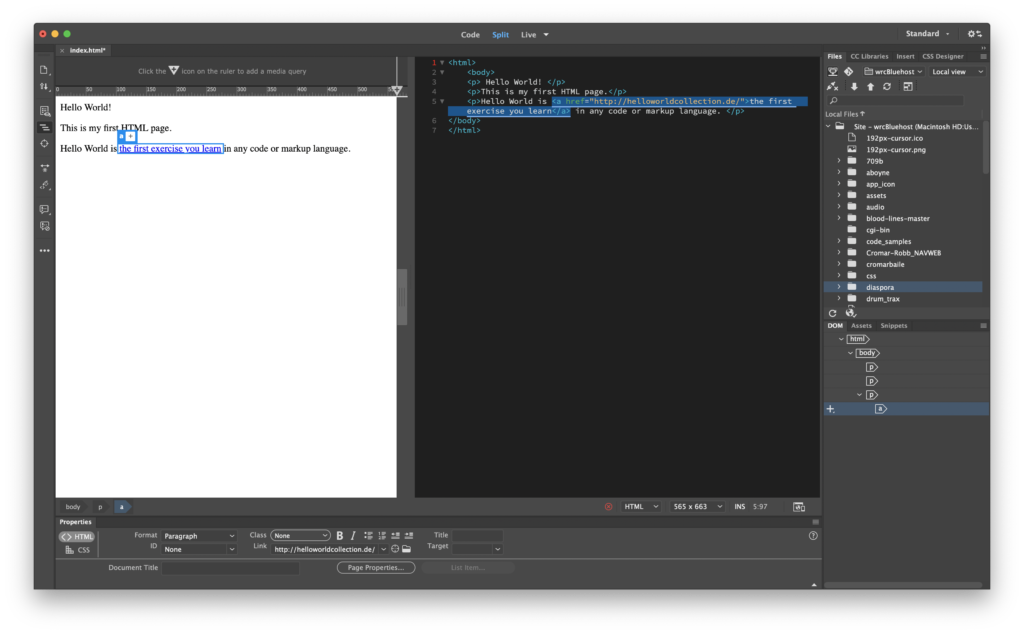The width and height of the screenshot is (1024, 634).
Task: Open the three-dots Customize Toolbar icon
Action: click(45, 250)
